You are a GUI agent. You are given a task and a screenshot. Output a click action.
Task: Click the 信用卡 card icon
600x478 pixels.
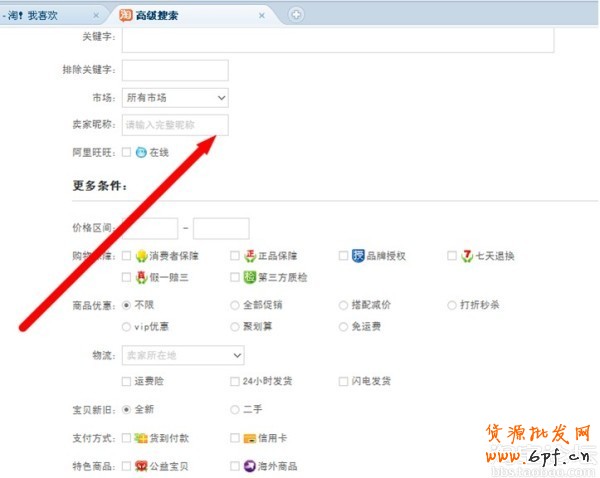coord(249,437)
